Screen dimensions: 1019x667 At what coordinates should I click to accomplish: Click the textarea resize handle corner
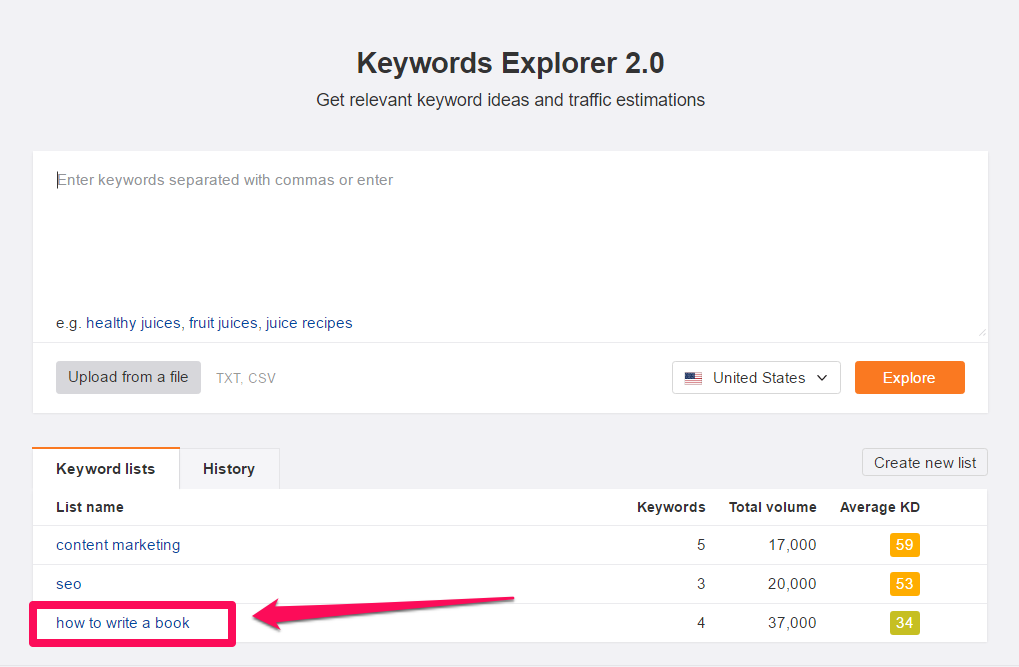[981, 332]
